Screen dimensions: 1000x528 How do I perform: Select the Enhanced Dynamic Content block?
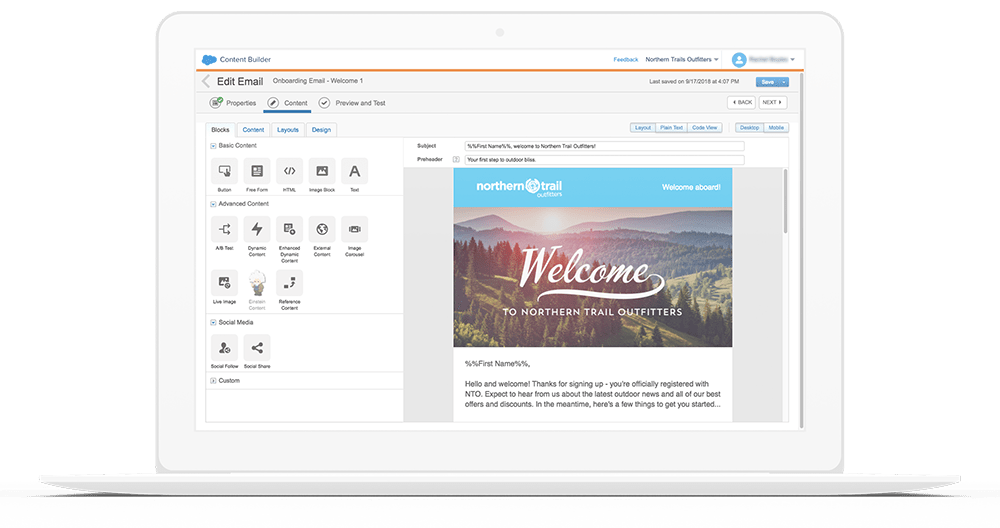point(290,229)
